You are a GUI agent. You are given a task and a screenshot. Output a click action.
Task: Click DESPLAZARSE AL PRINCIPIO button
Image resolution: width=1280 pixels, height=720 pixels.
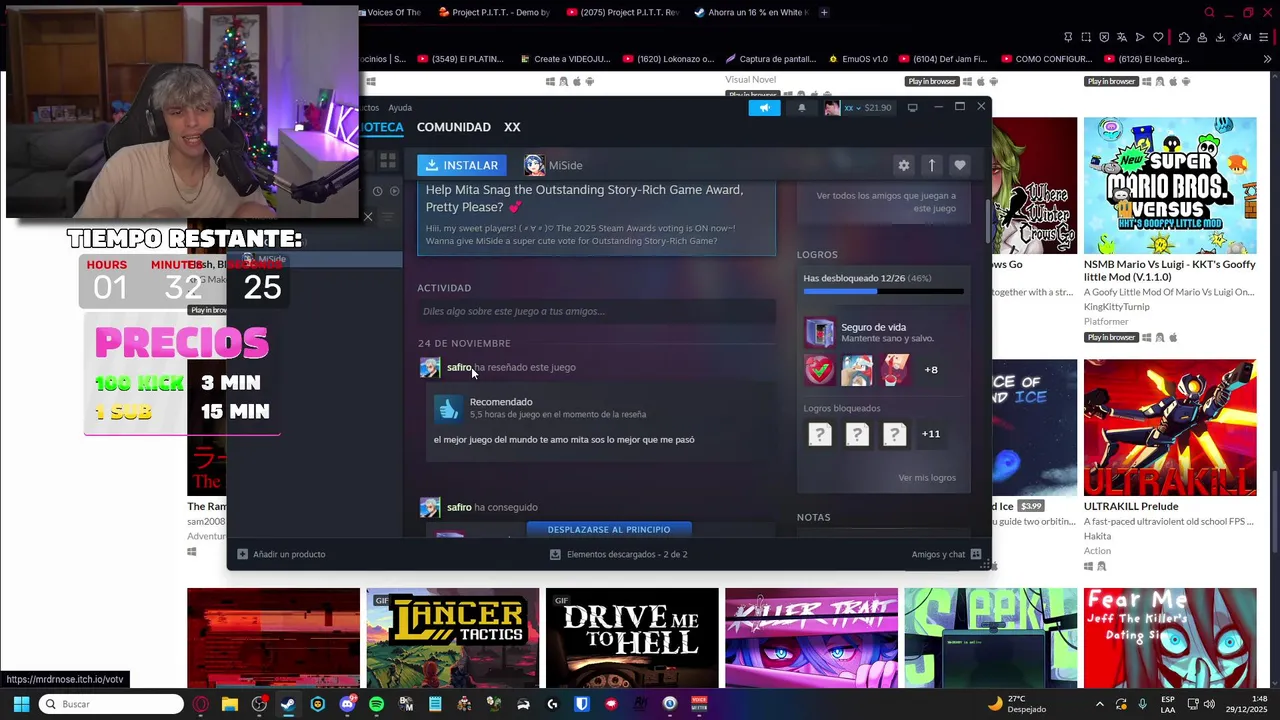point(609,529)
